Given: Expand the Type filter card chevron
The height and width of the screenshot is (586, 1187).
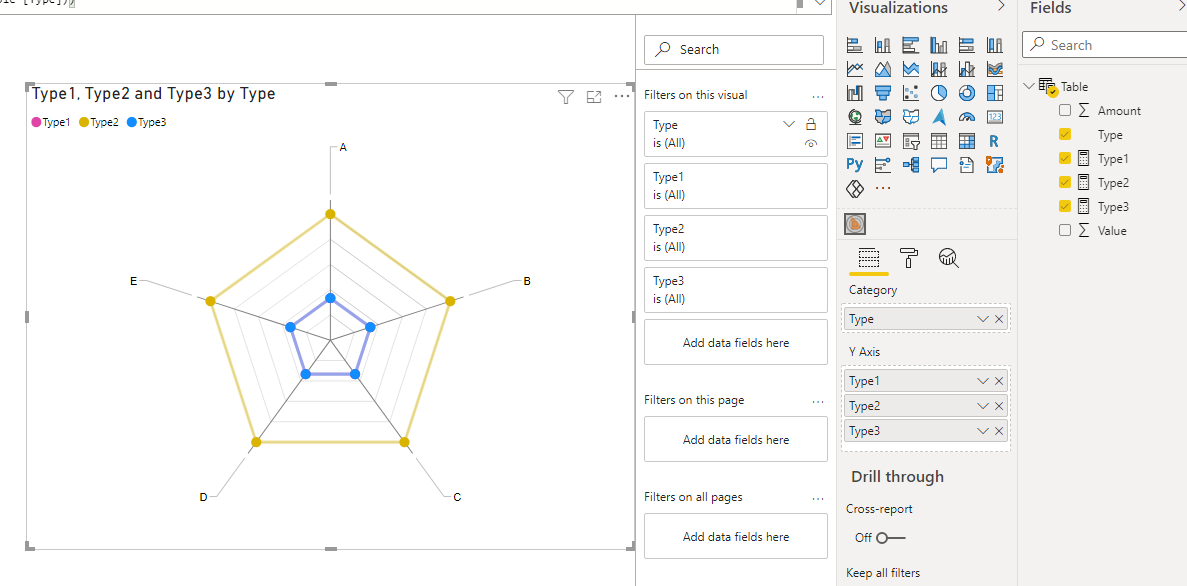Looking at the screenshot, I should click(789, 124).
